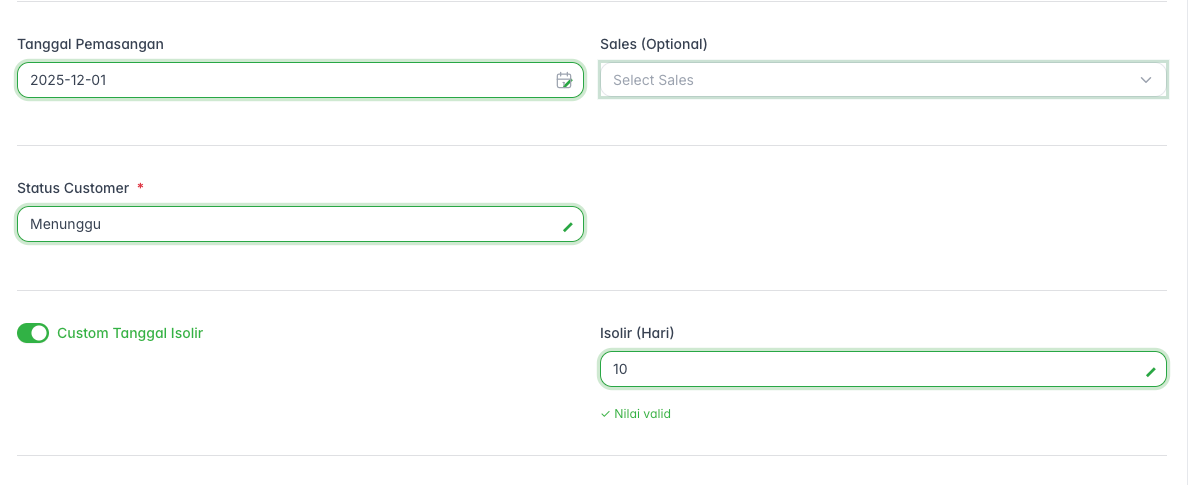Viewport: 1188px width, 485px height.
Task: Click the green Custom Tanggal Isolir label text
Action: point(130,333)
